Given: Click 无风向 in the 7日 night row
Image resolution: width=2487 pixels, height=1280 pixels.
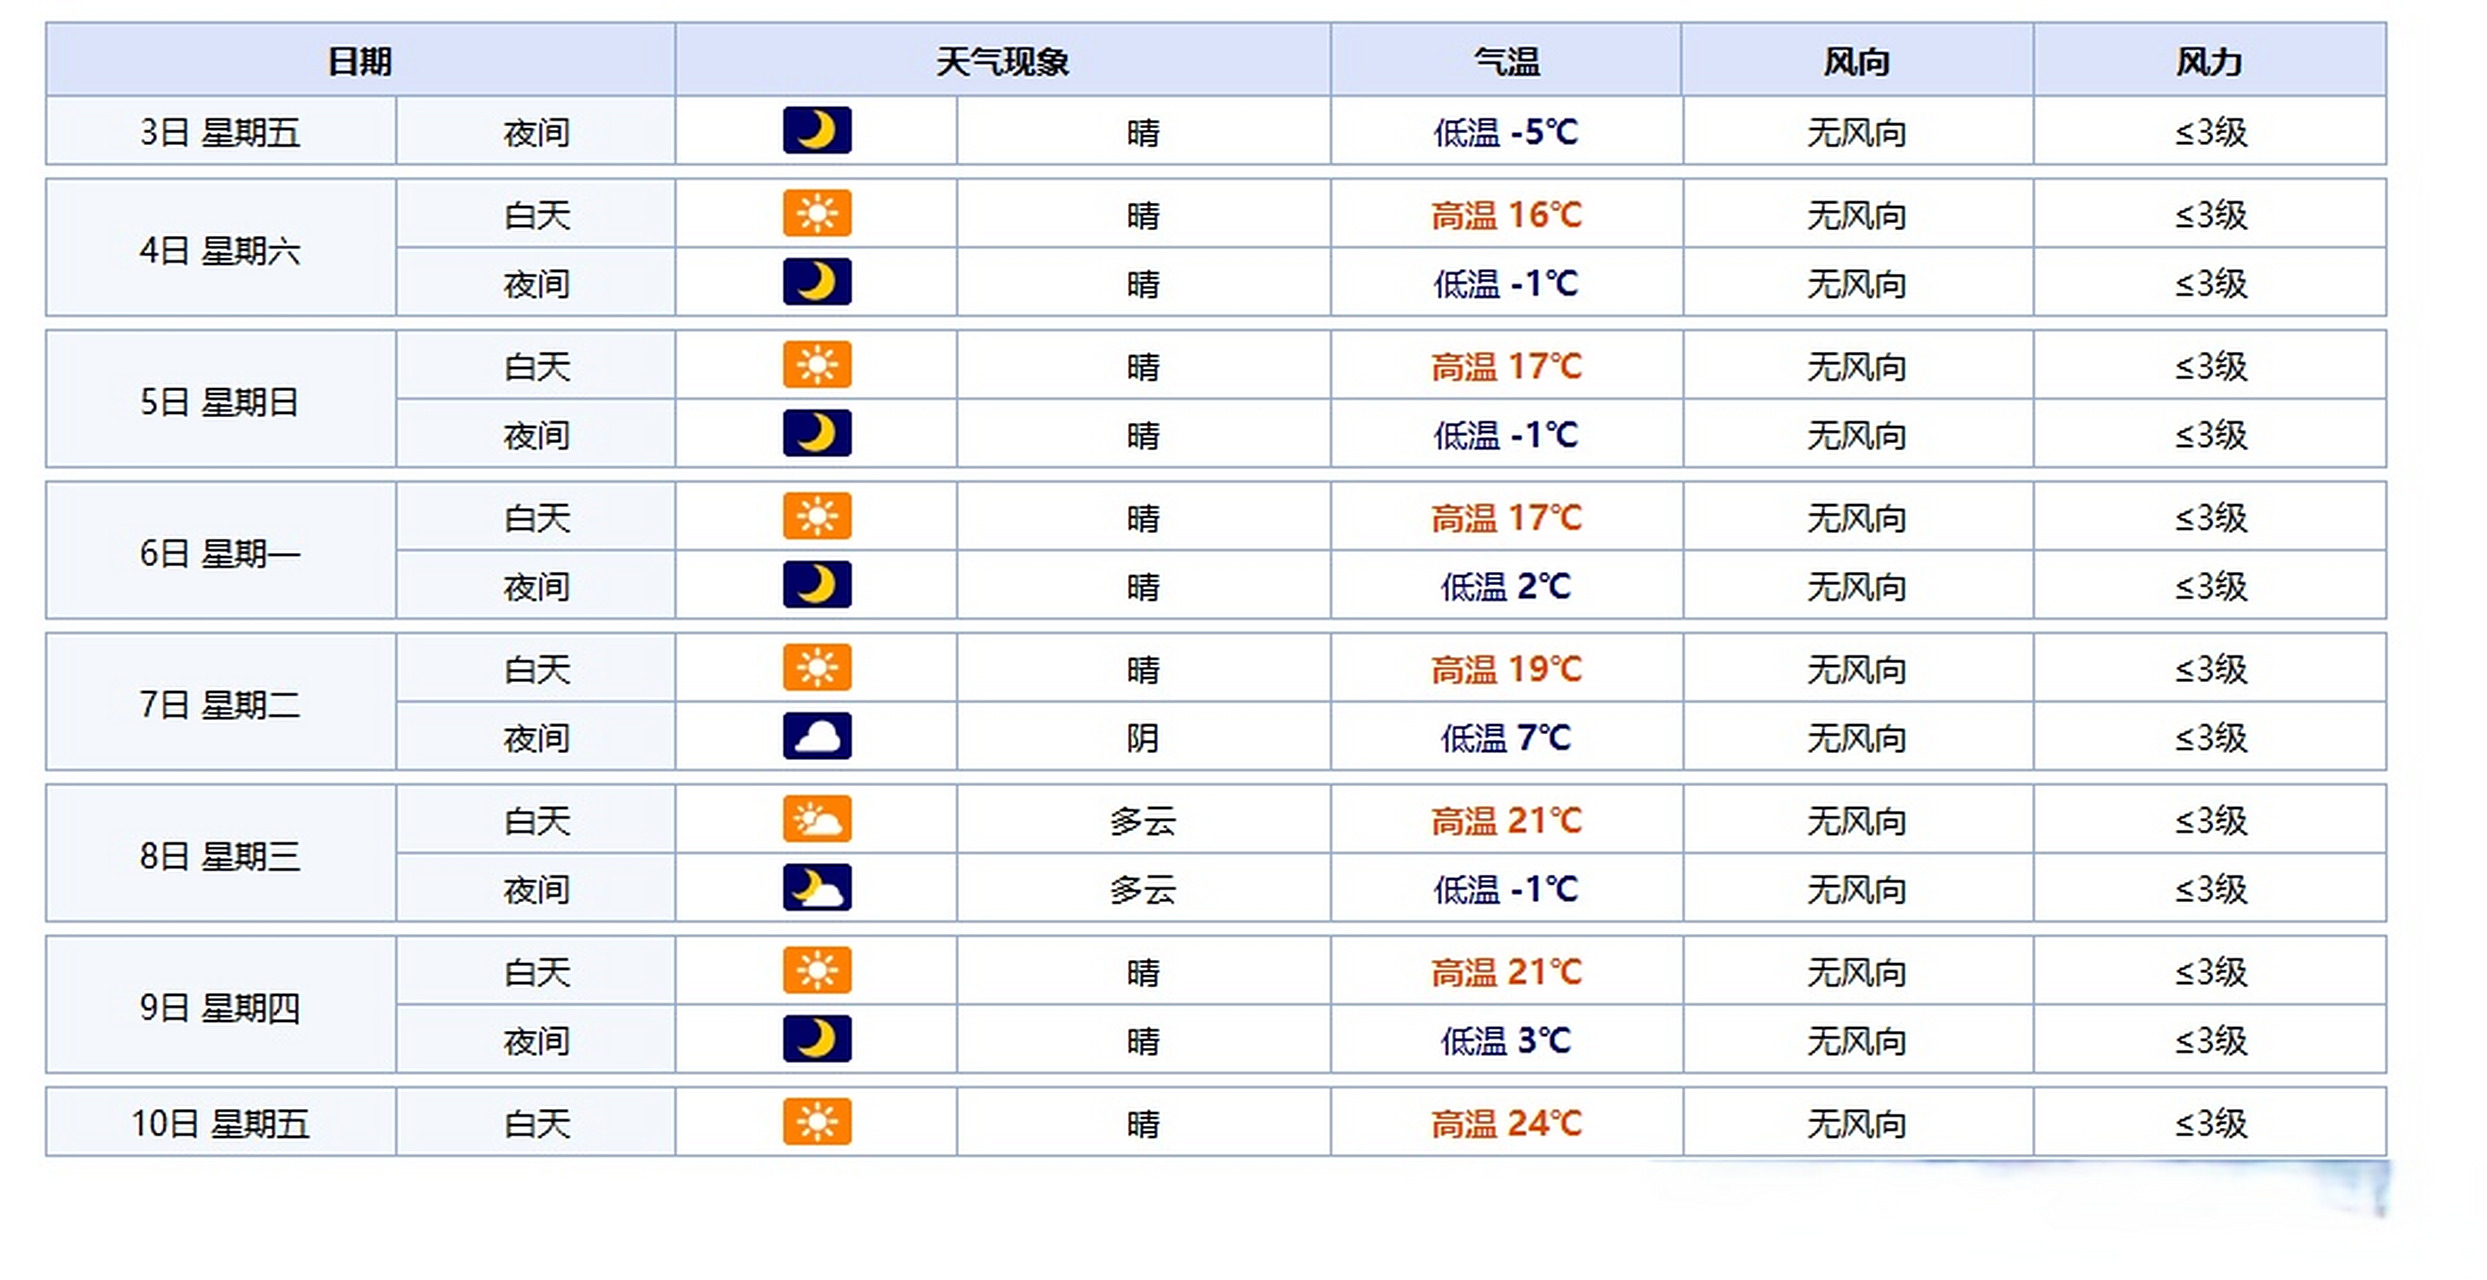Looking at the screenshot, I should pyautogui.click(x=1857, y=738).
